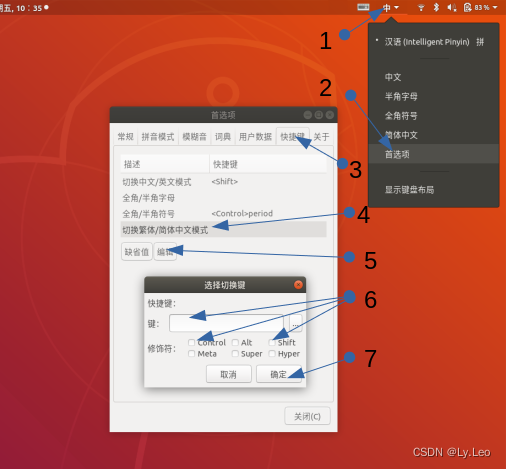Enable the Alt modifier checkbox
The width and height of the screenshot is (506, 469).
[x=235, y=342]
